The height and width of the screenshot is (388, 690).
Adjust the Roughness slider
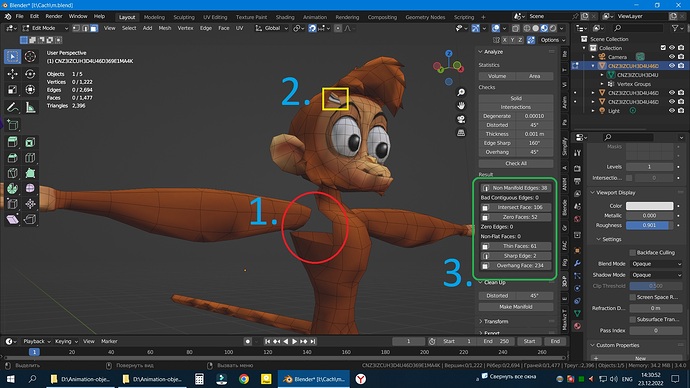[650, 225]
